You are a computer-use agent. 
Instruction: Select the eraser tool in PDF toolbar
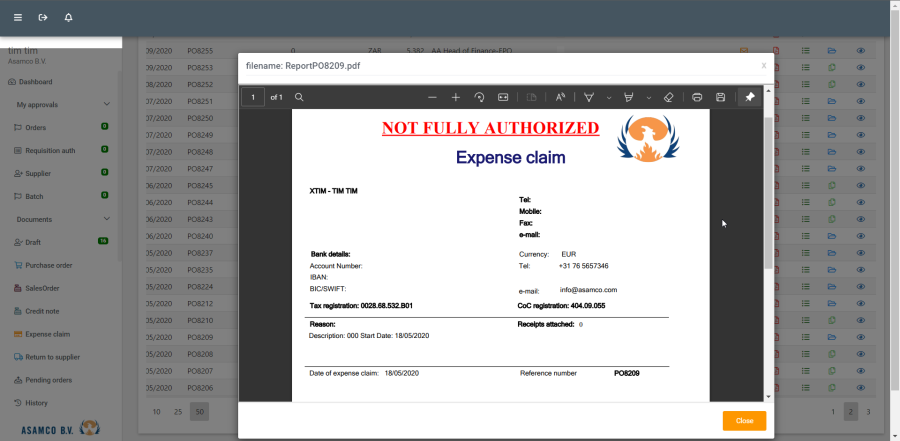click(669, 97)
